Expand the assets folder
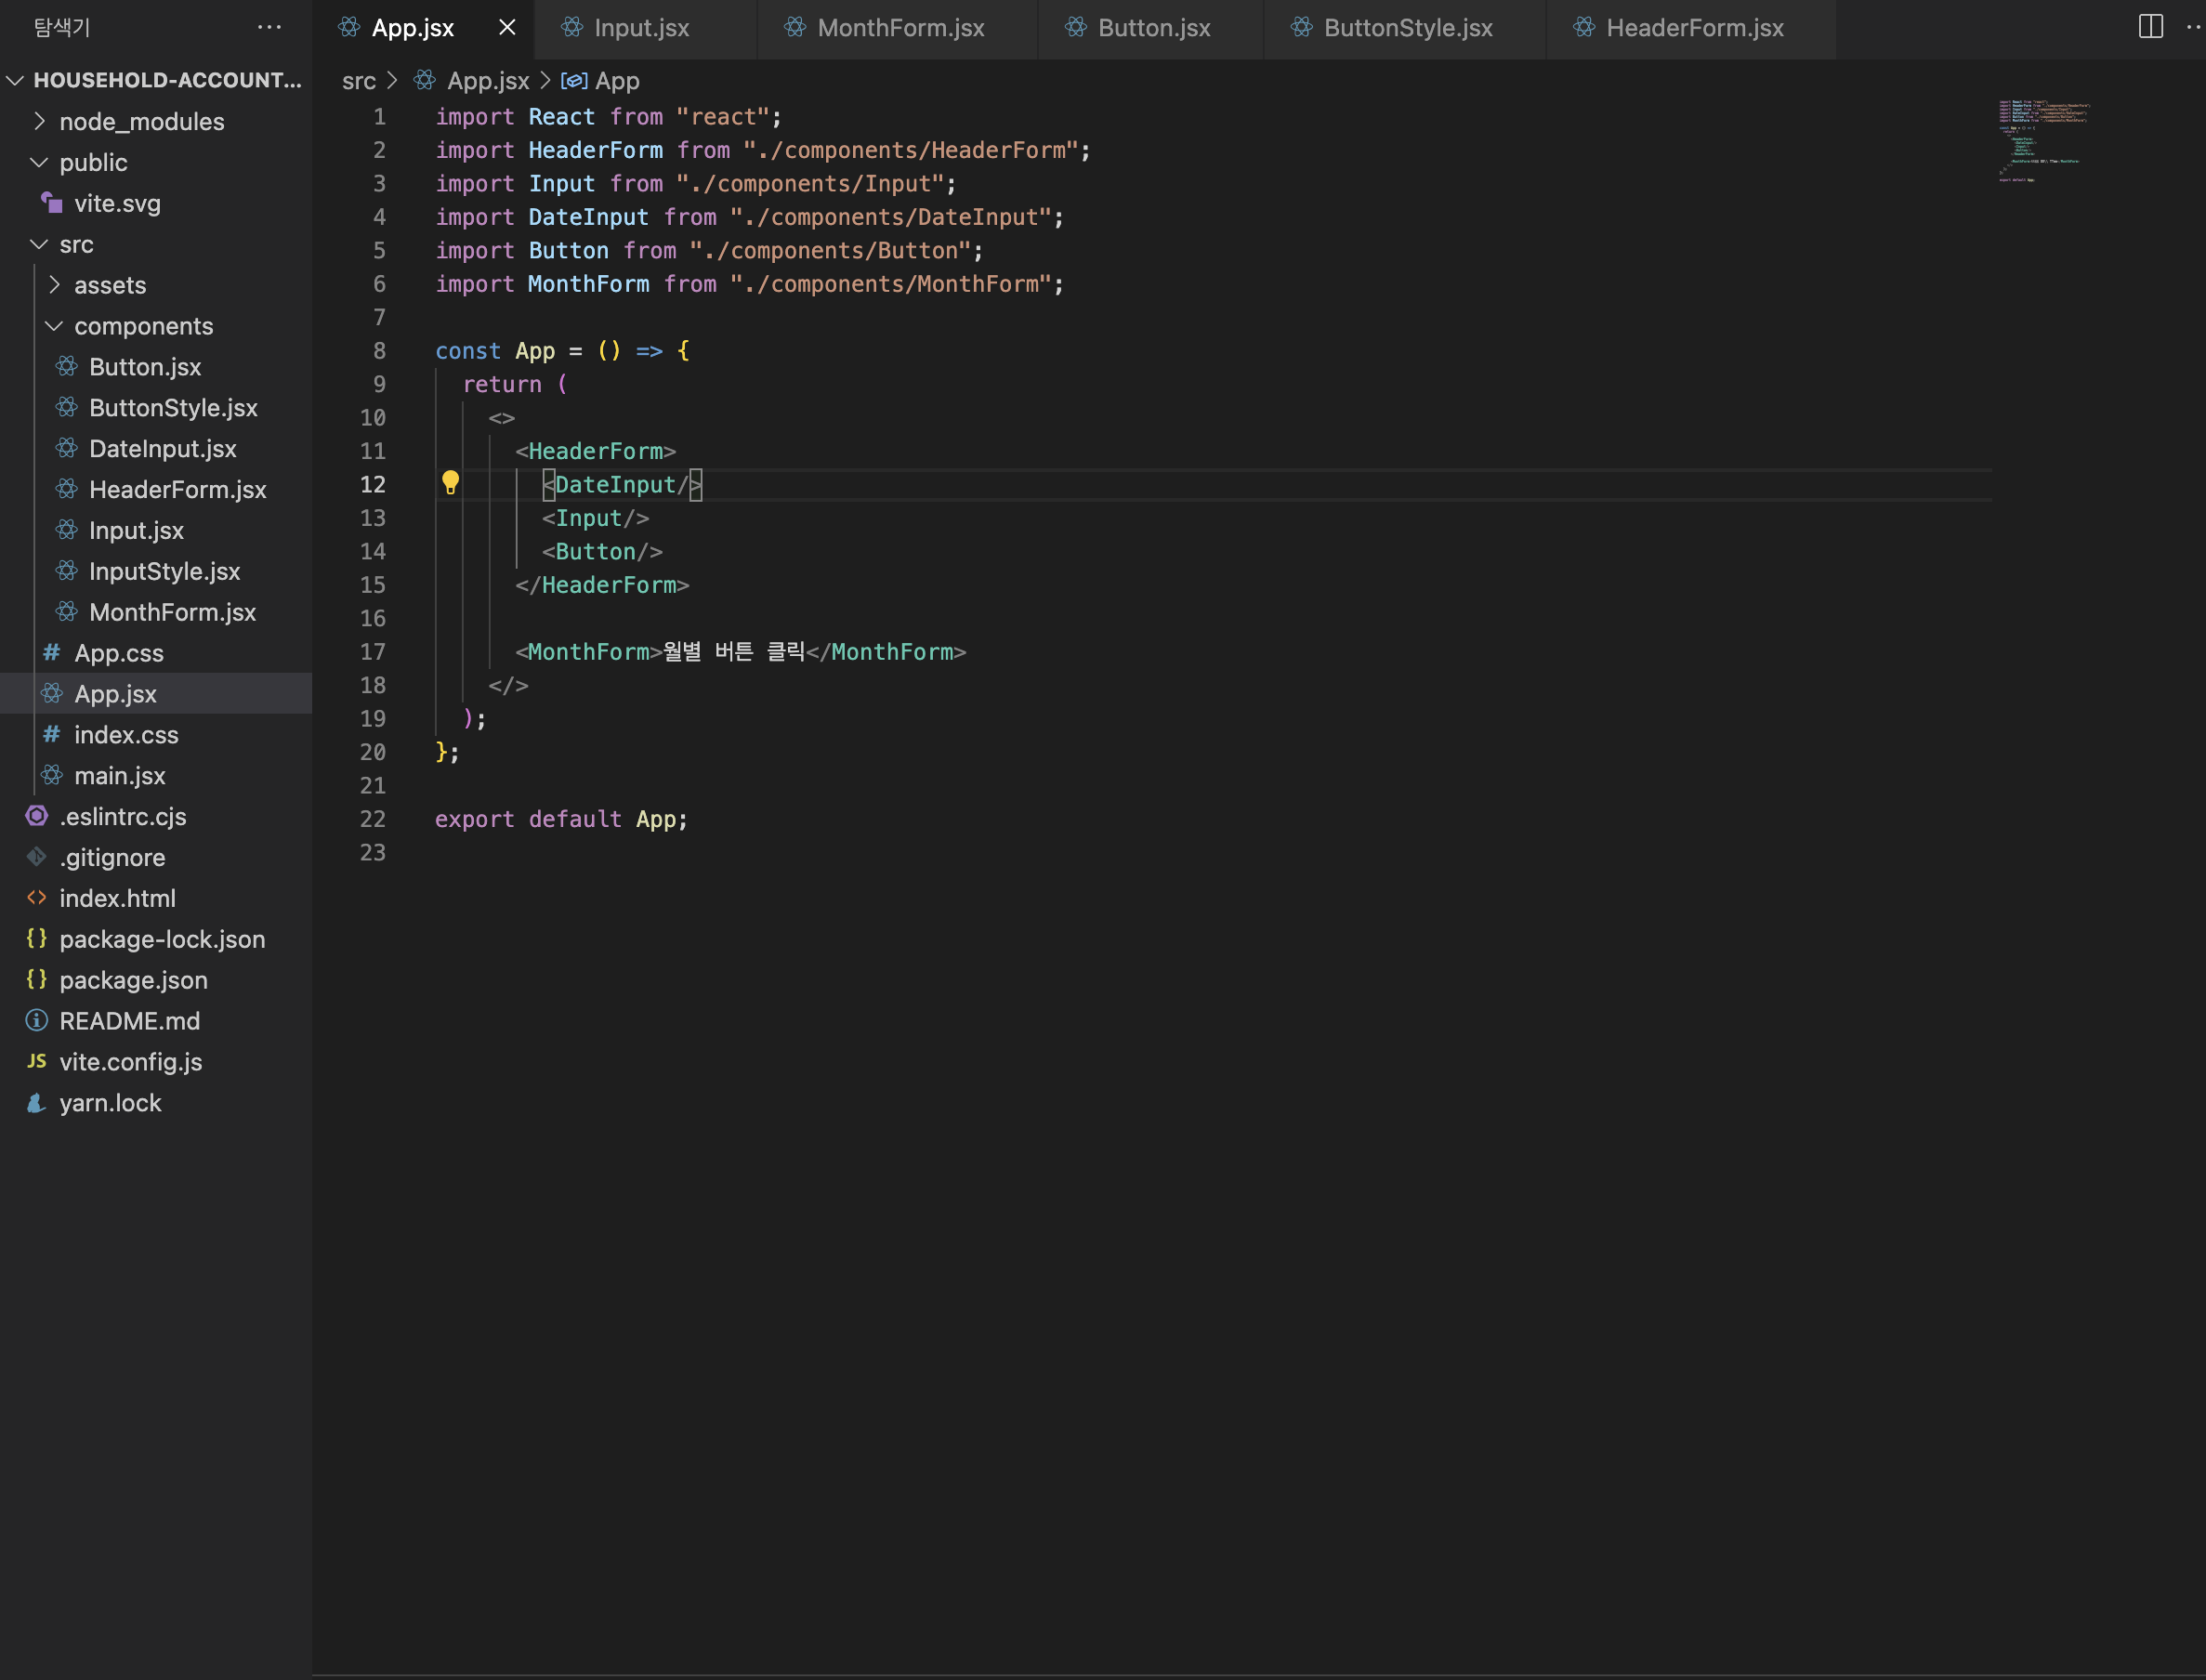This screenshot has height=1680, width=2206. point(54,285)
